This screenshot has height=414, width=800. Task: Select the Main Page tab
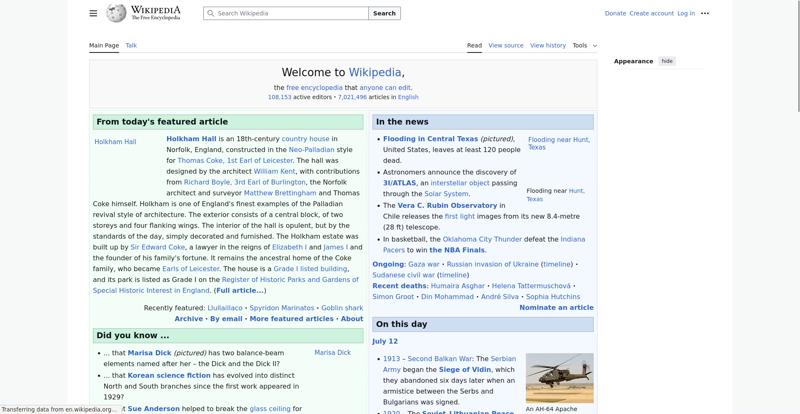(x=104, y=45)
